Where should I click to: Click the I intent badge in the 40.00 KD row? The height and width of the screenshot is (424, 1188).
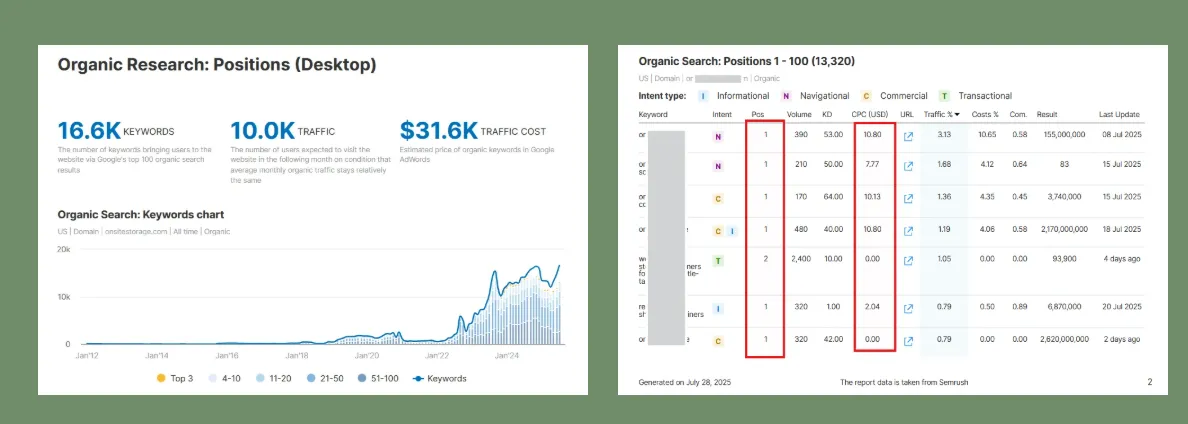732,231
